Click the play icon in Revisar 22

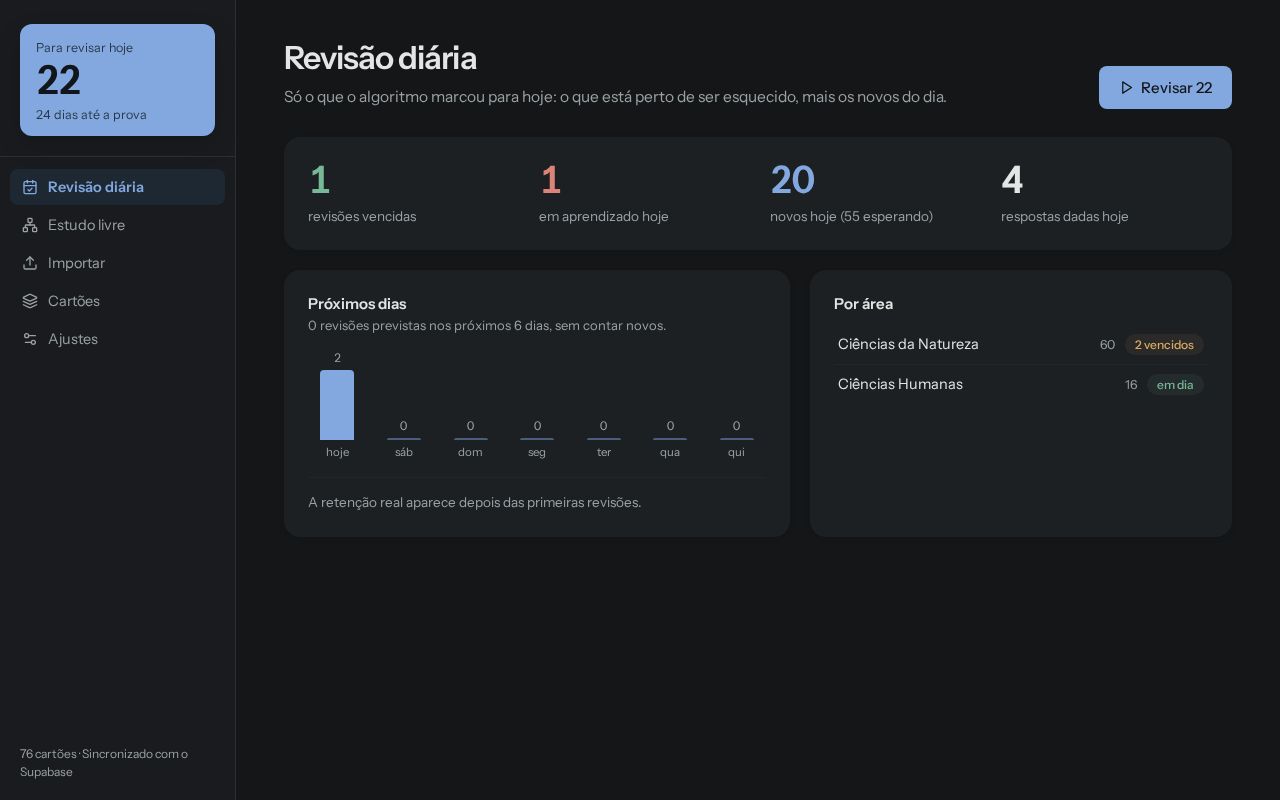[1127, 88]
